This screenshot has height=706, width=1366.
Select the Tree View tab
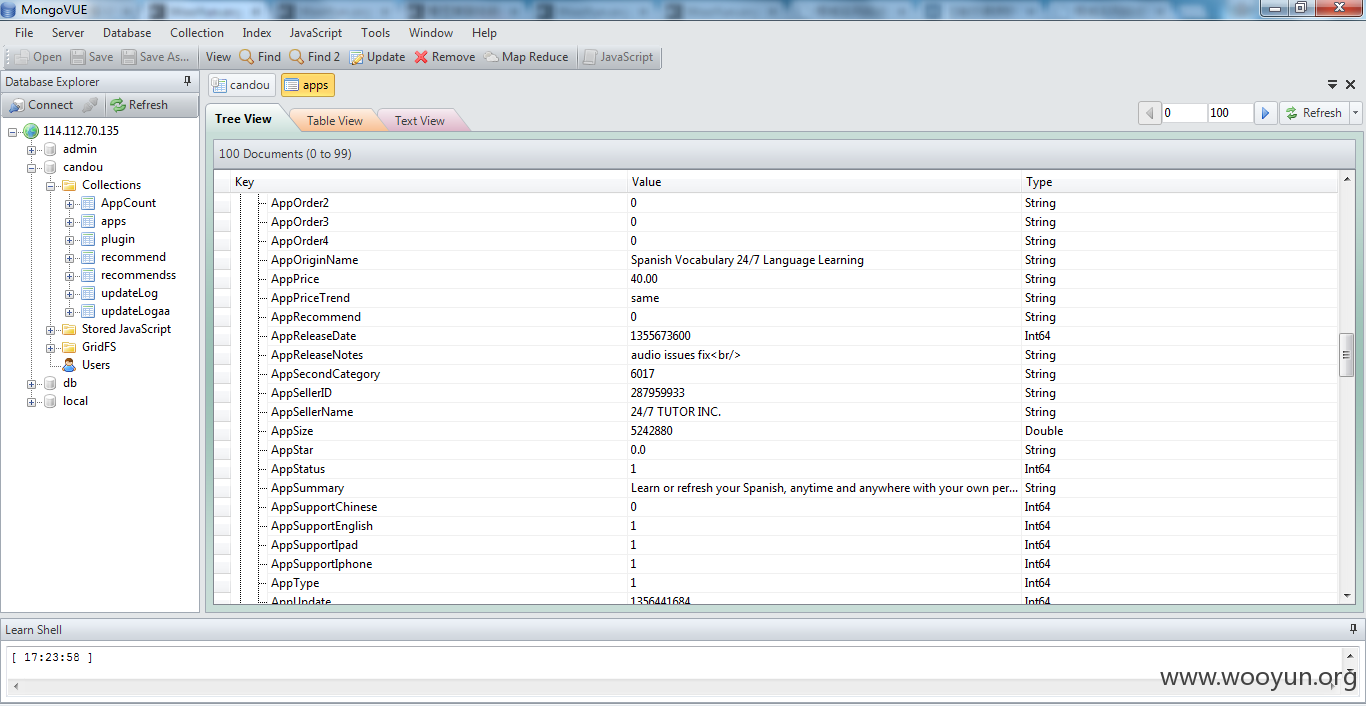coord(243,119)
